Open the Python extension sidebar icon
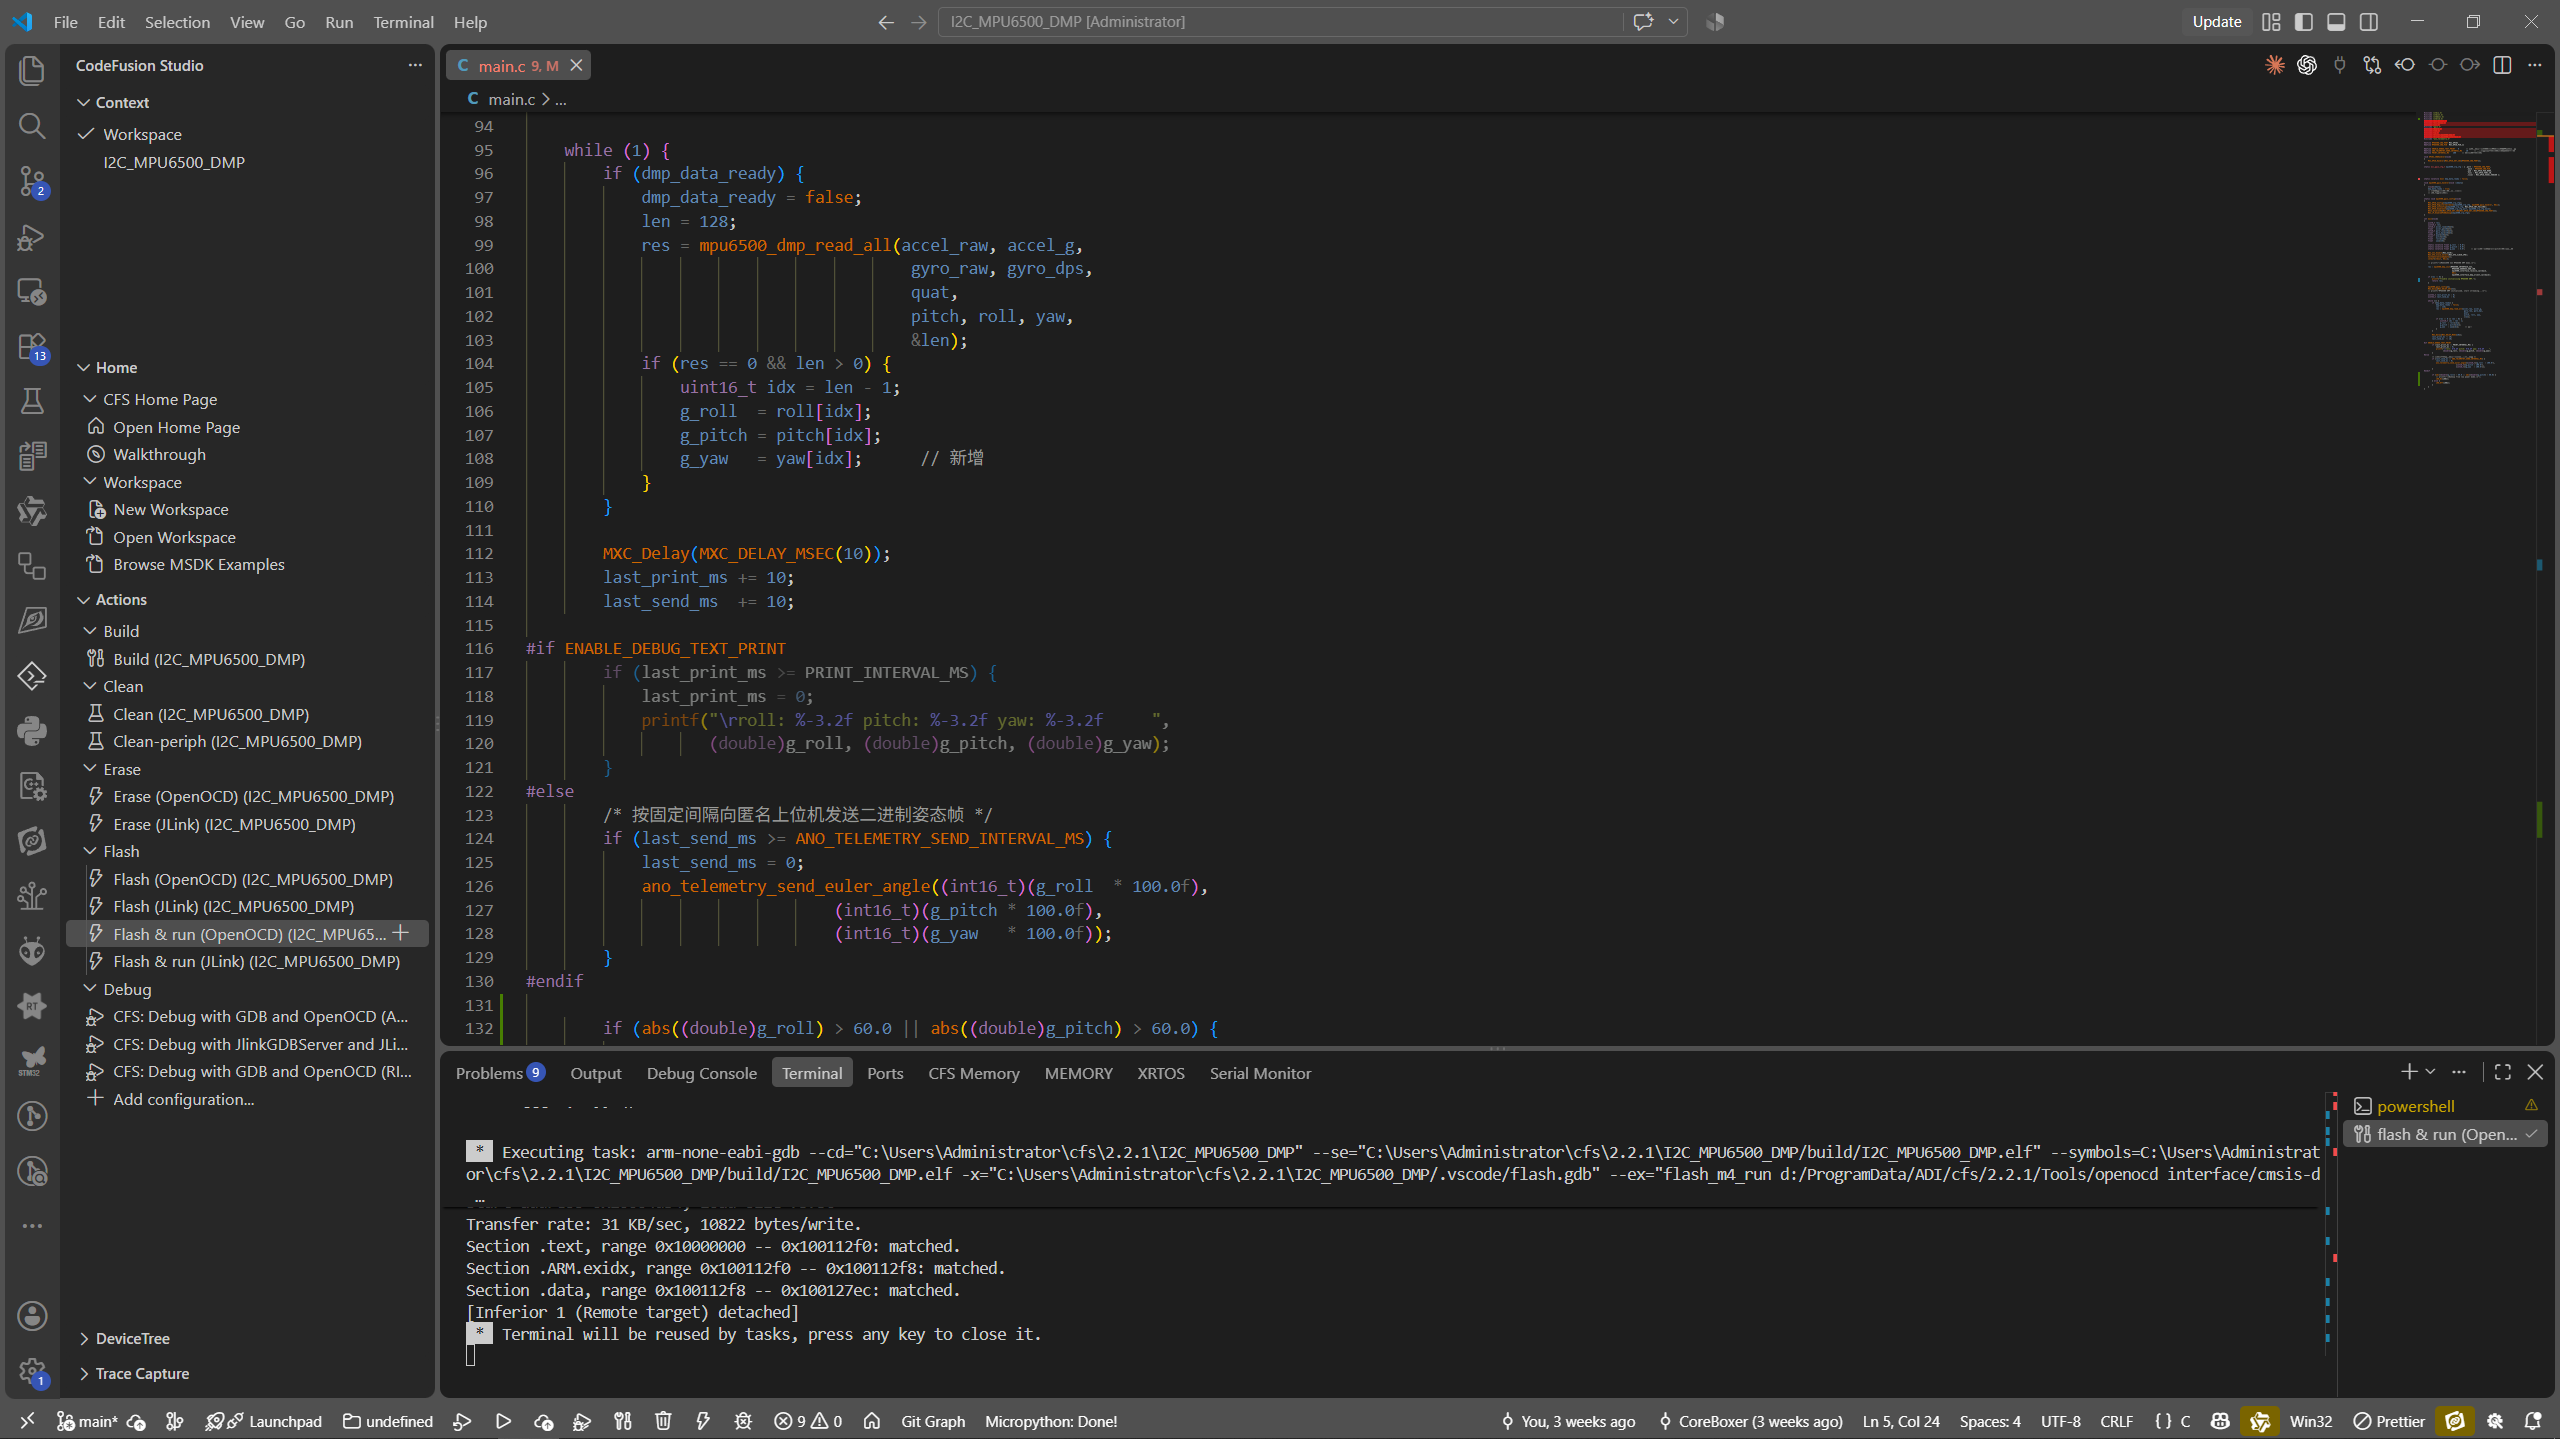Viewport: 2560px width, 1439px height. coord(32,731)
